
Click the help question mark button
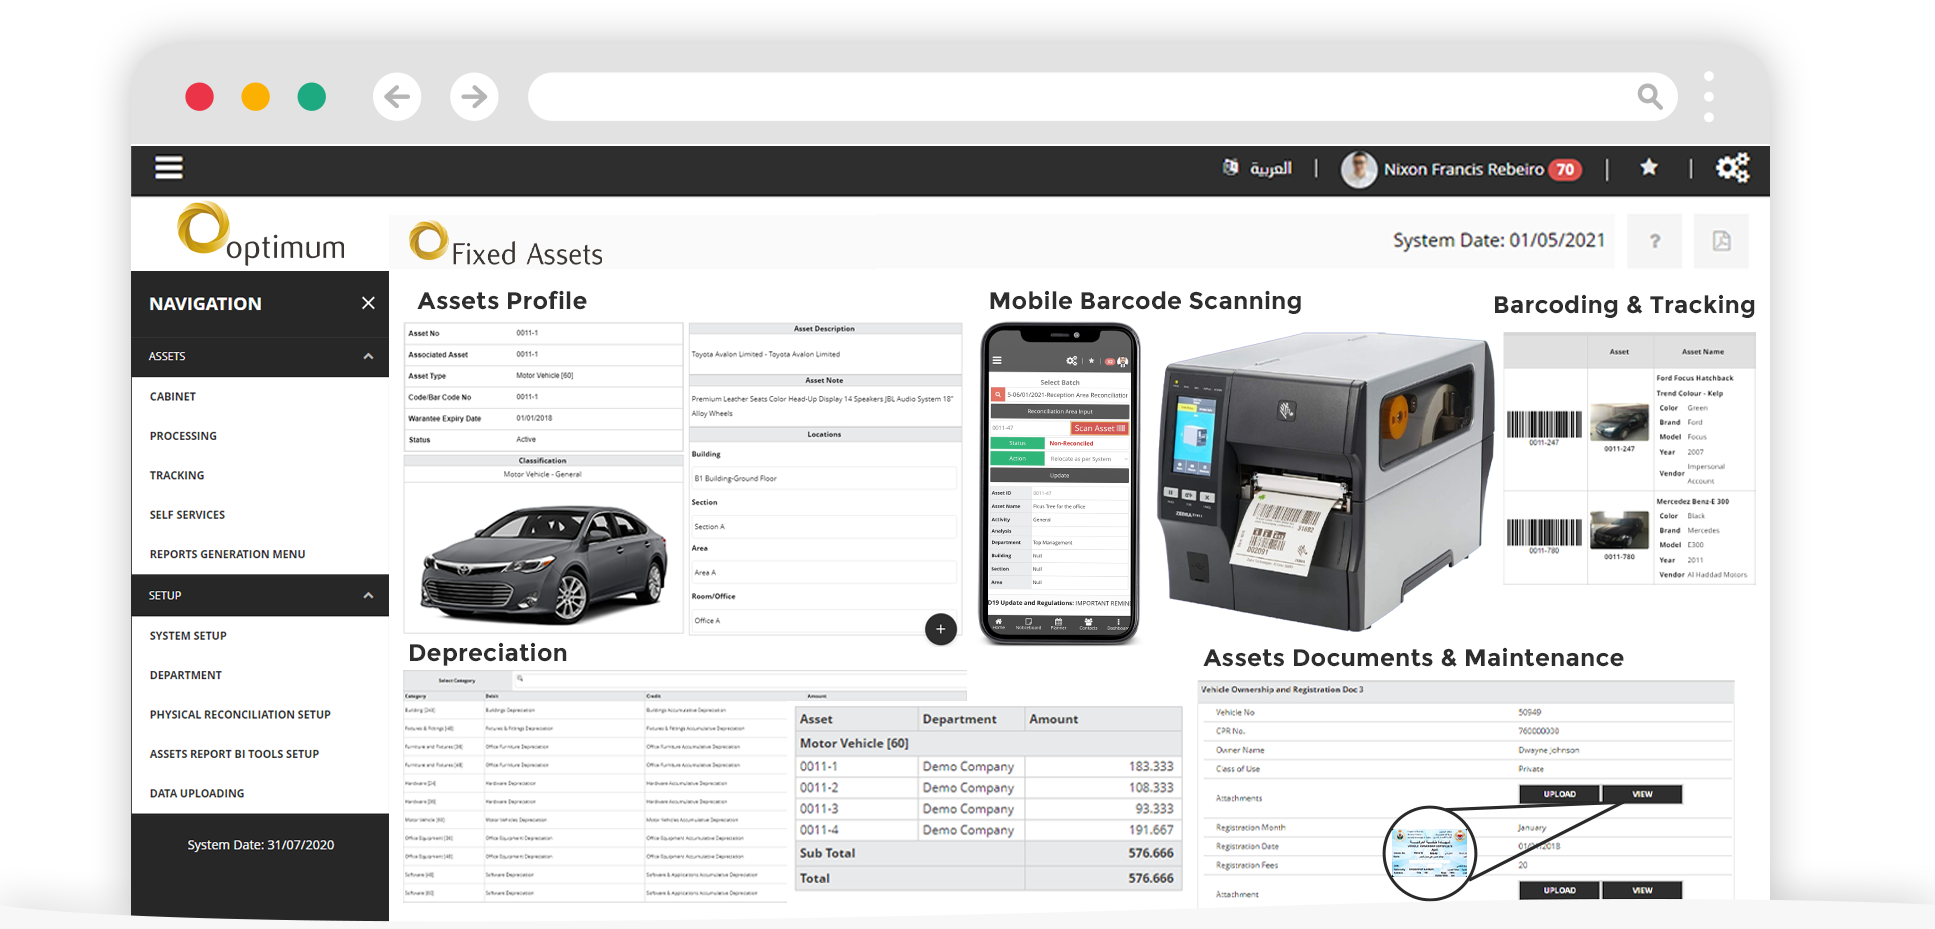(x=1655, y=241)
